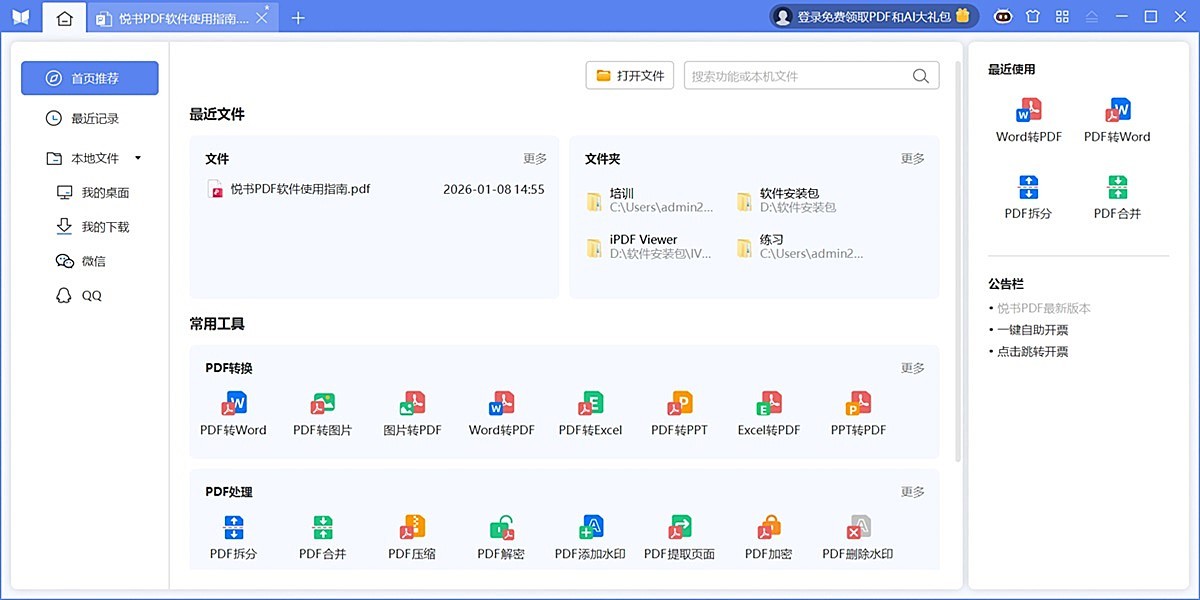Image resolution: width=1200 pixels, height=600 pixels.
Task: Open the PDF压缩 tool
Action: pyautogui.click(x=411, y=533)
